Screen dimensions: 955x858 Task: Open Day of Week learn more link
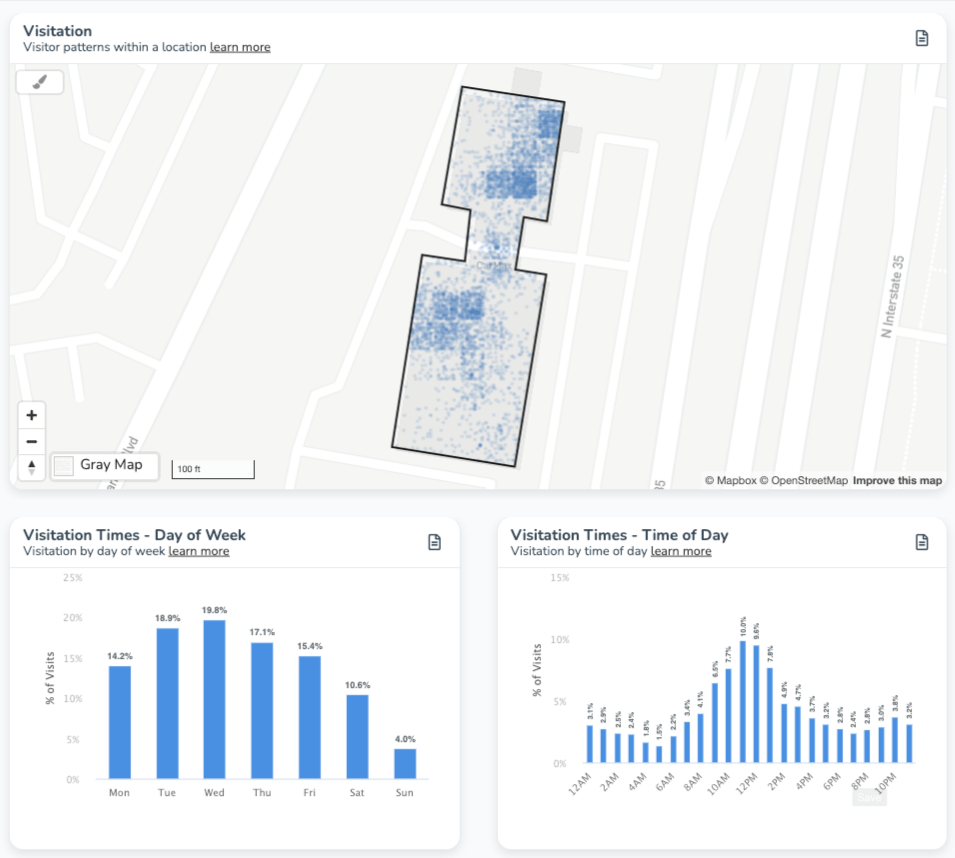[199, 551]
